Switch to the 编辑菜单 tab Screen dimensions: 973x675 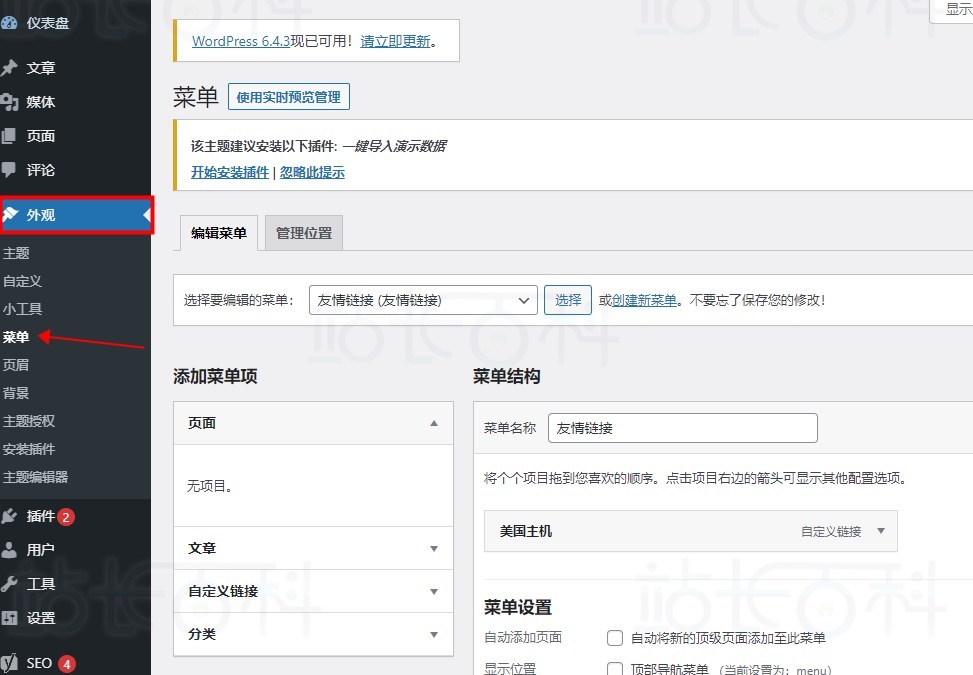pos(218,233)
